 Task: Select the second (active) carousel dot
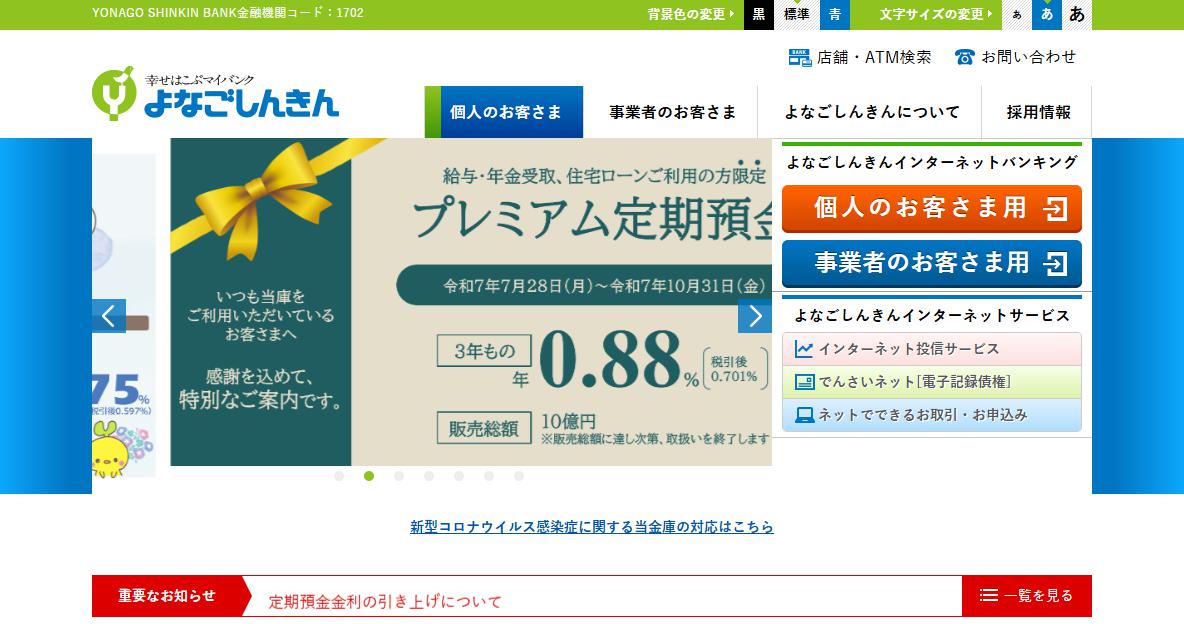pyautogui.click(x=368, y=476)
